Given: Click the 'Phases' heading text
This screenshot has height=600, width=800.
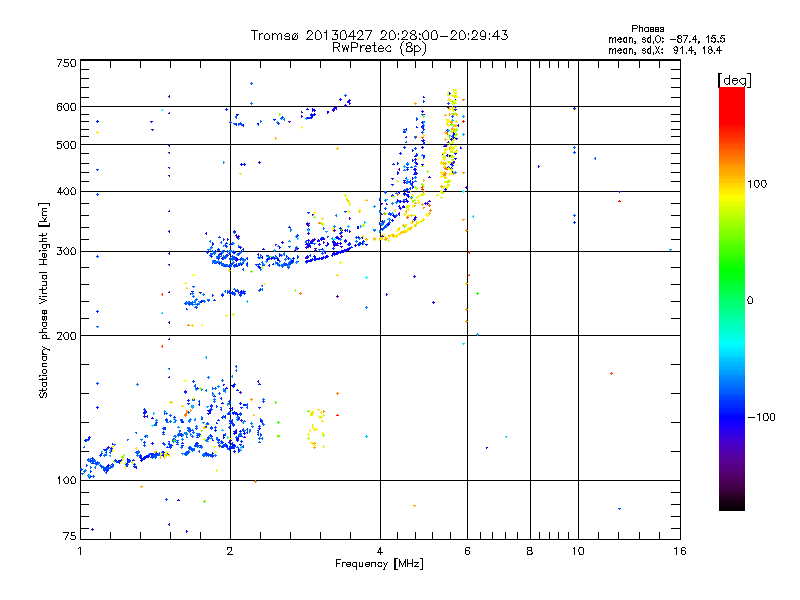Looking at the screenshot, I should (x=647, y=29).
